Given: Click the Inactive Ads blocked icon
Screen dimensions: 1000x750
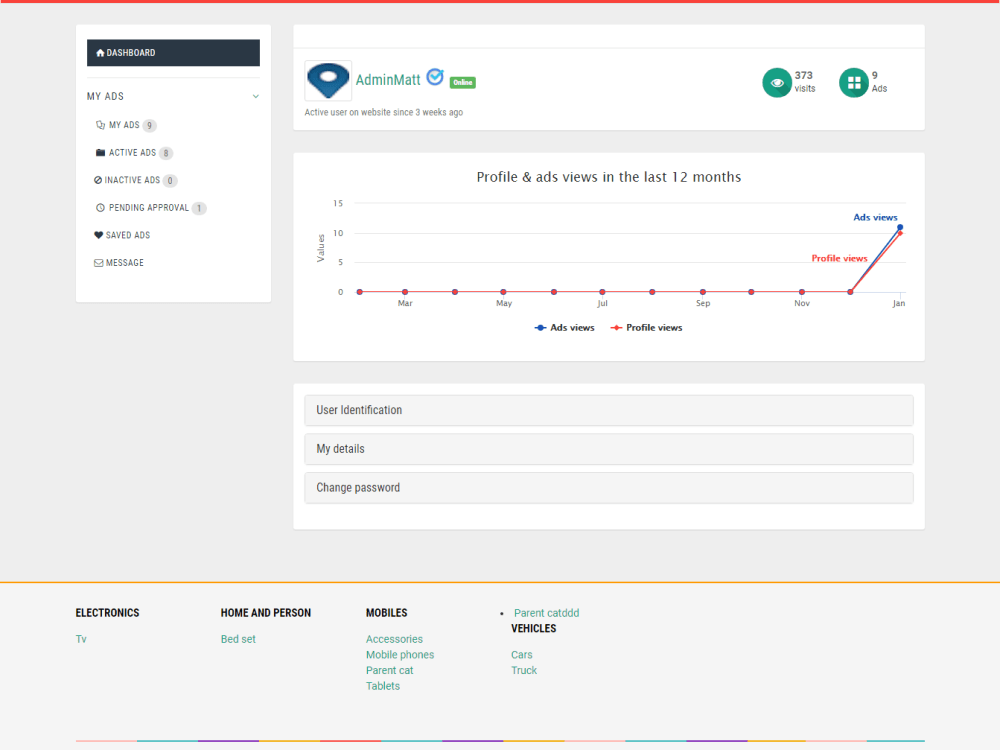Looking at the screenshot, I should coord(98,180).
